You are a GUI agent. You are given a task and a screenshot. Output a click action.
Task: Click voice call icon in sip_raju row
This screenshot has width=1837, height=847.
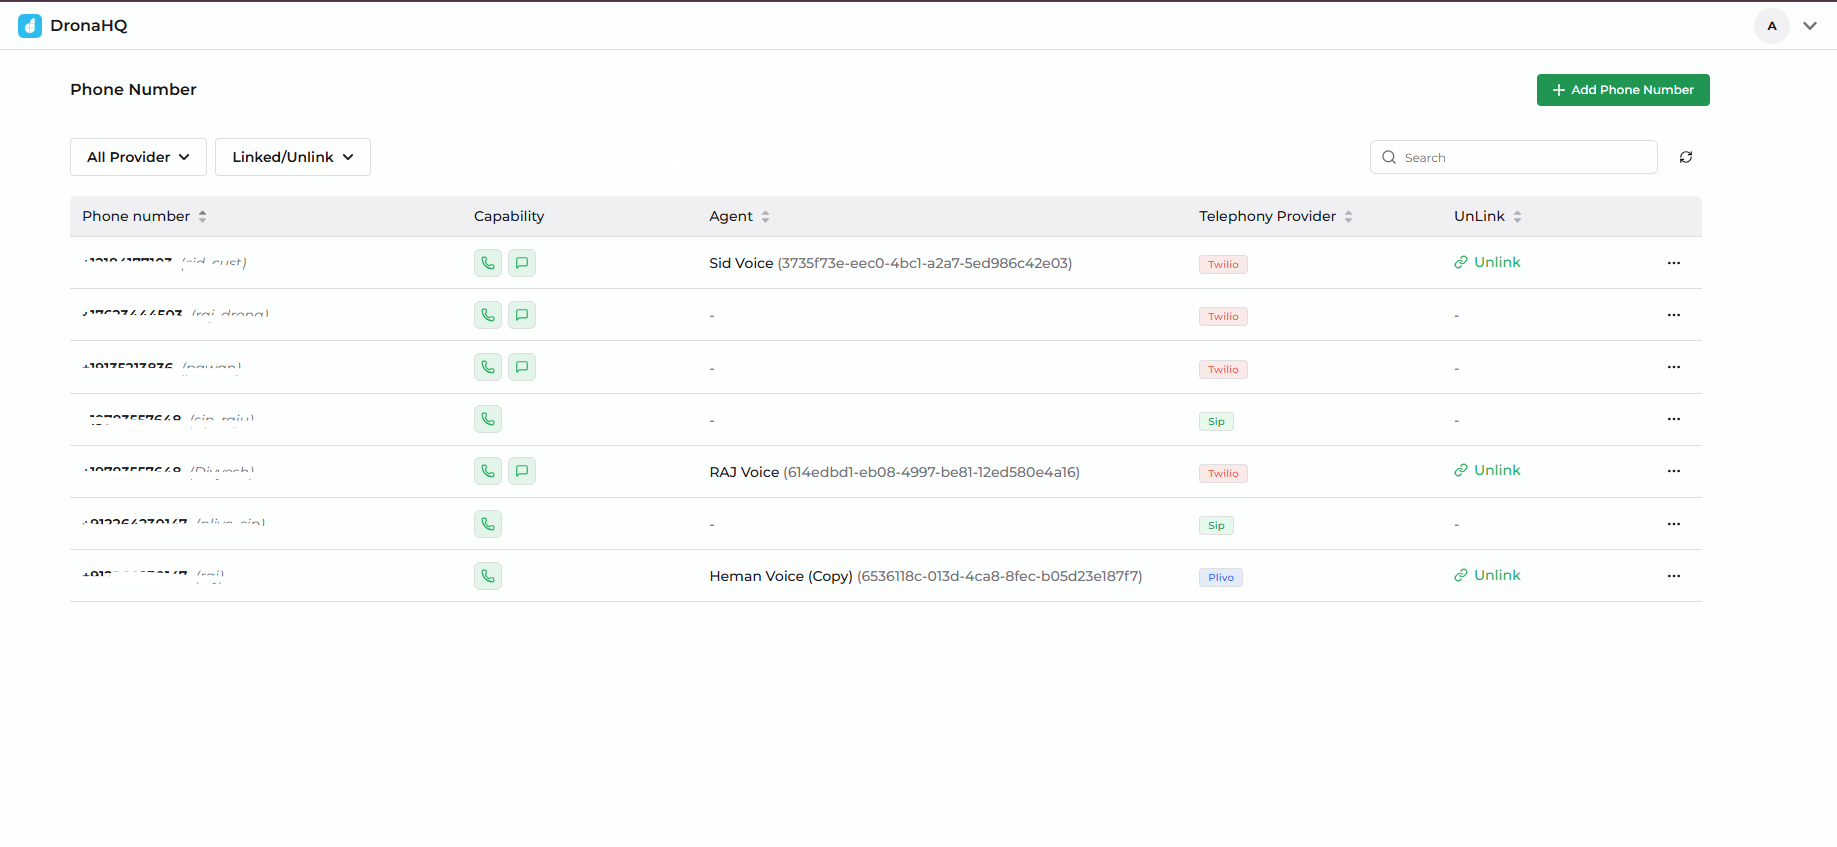[x=488, y=419]
